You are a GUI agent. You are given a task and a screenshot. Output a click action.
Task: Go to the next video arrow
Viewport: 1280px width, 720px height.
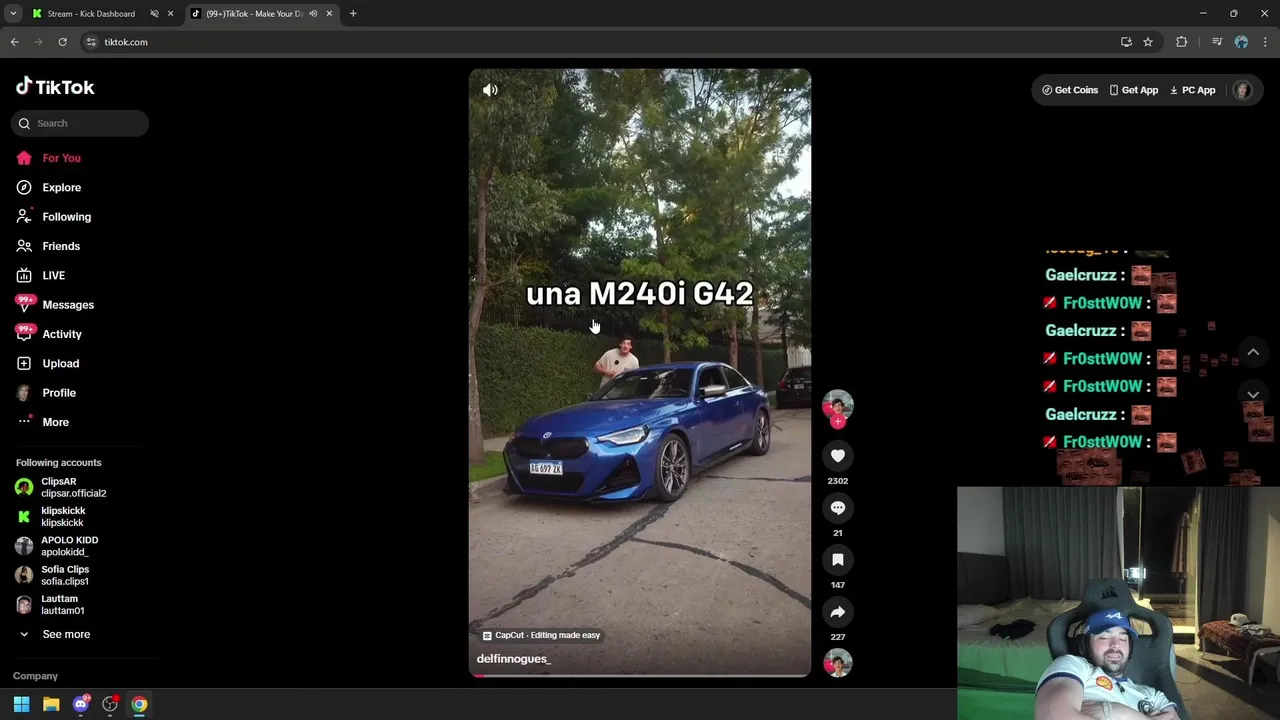pos(1253,394)
